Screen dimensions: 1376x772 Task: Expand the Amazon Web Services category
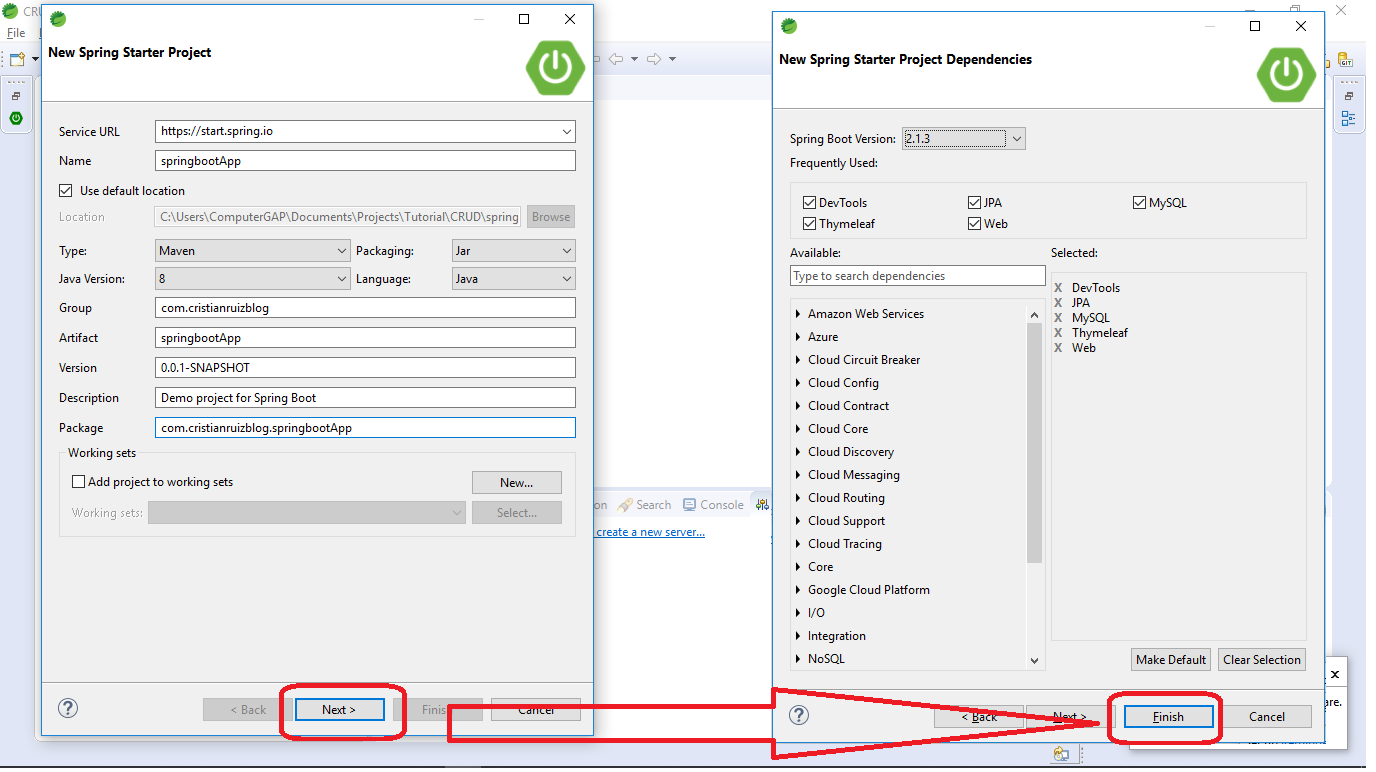click(x=798, y=314)
